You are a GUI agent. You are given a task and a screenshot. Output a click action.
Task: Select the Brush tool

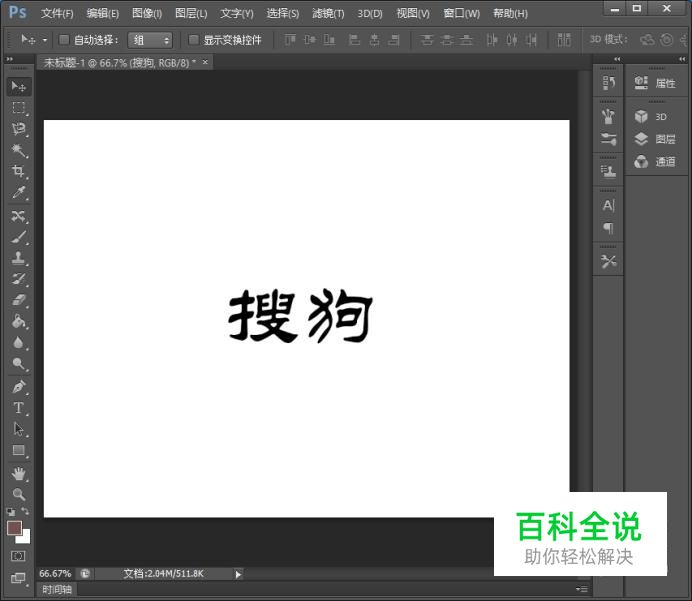click(x=19, y=237)
